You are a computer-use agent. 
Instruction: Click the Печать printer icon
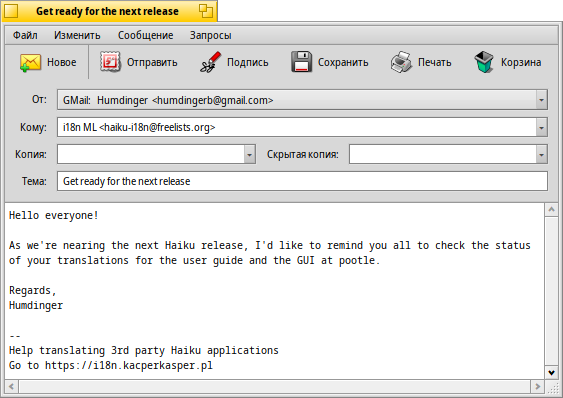click(401, 62)
